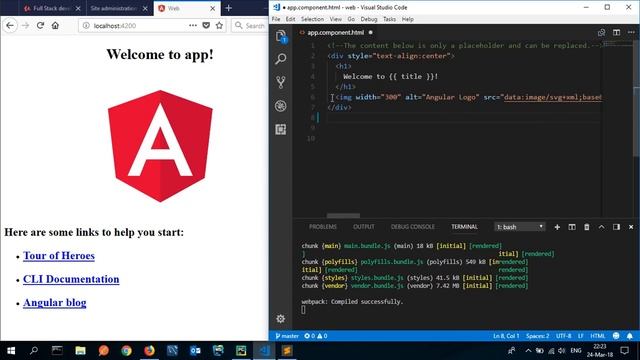The width and height of the screenshot is (640, 360).
Task: Open the Tour of Heroes link
Action: 59,256
